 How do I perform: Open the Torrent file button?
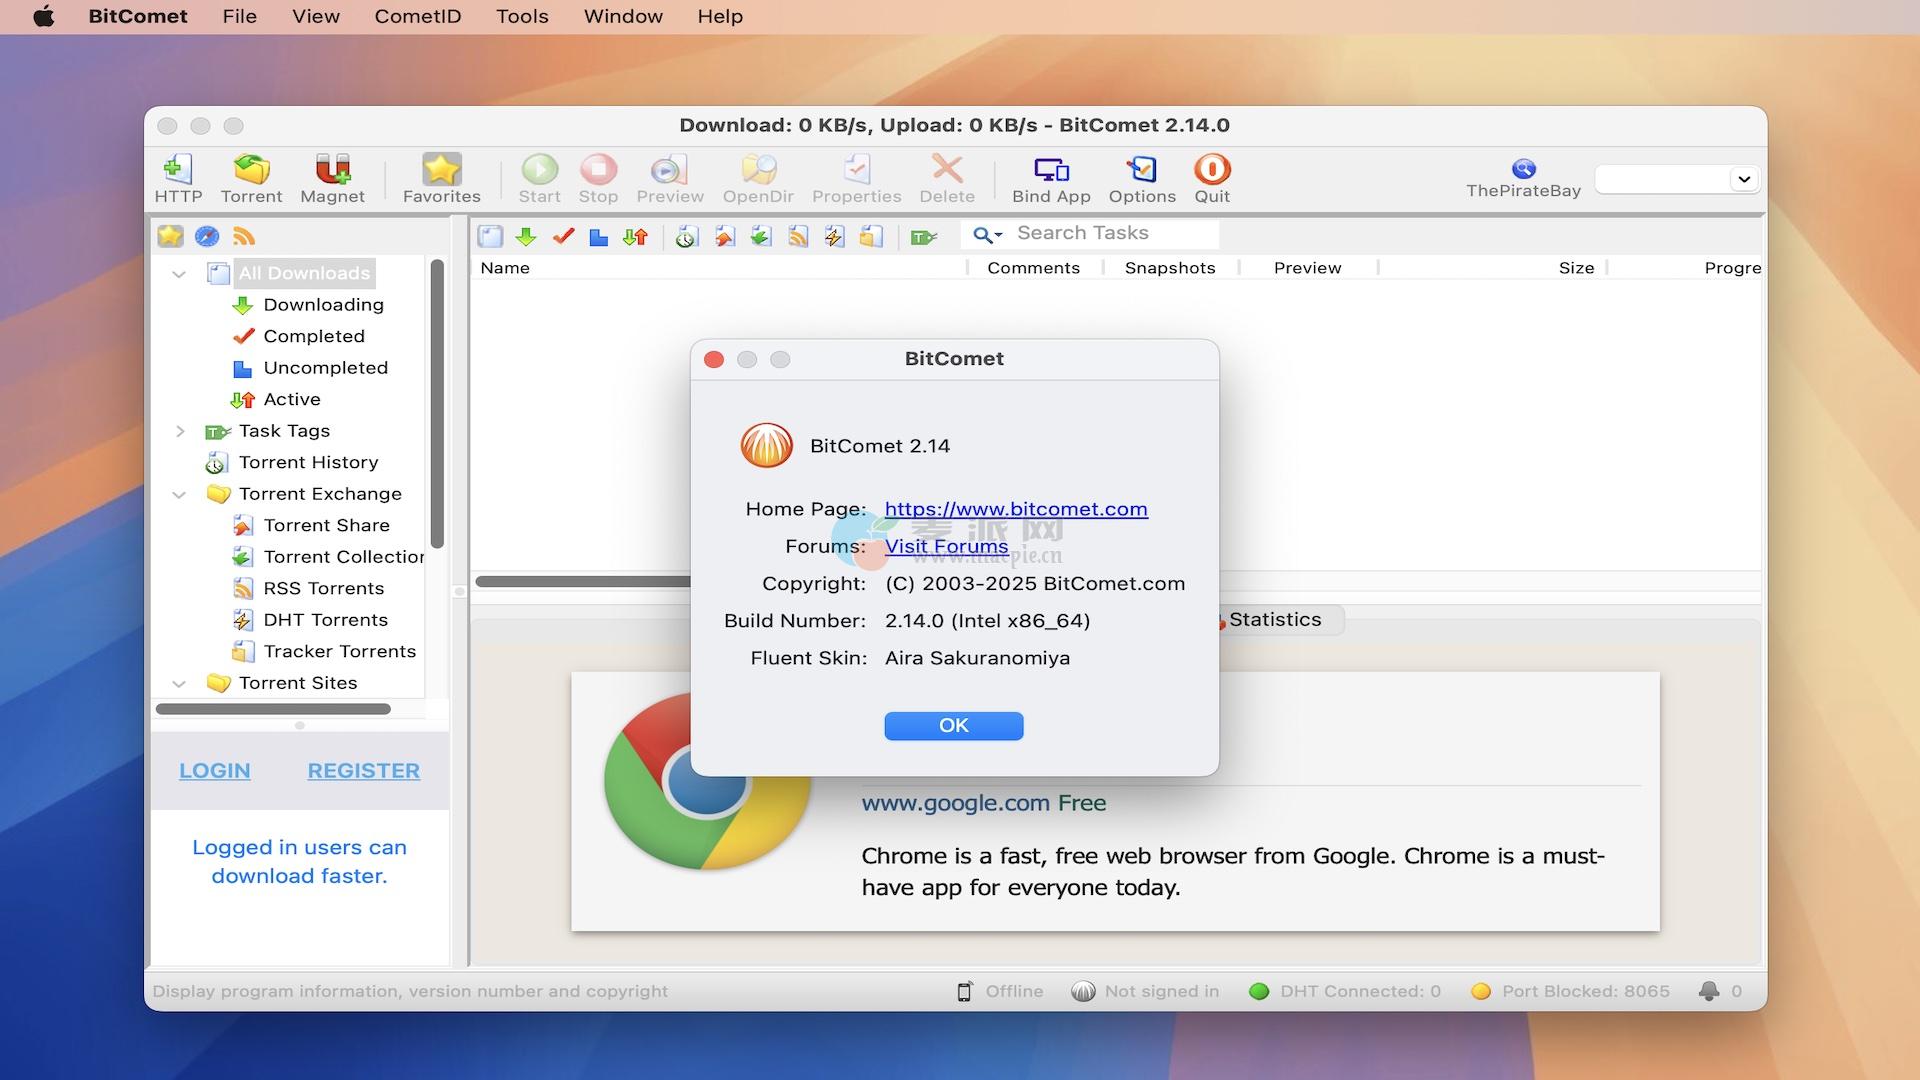(251, 179)
